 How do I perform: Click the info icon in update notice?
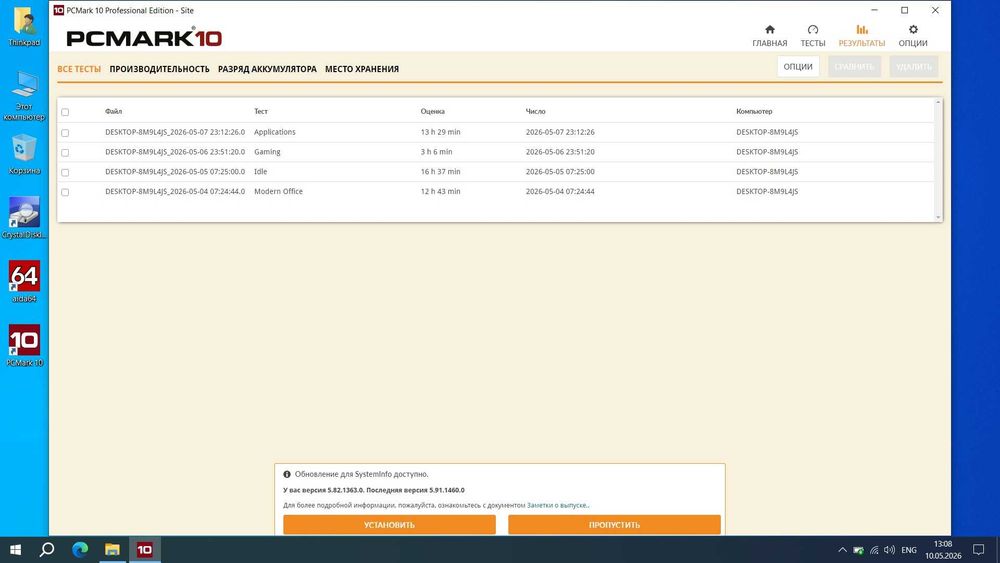[287, 474]
